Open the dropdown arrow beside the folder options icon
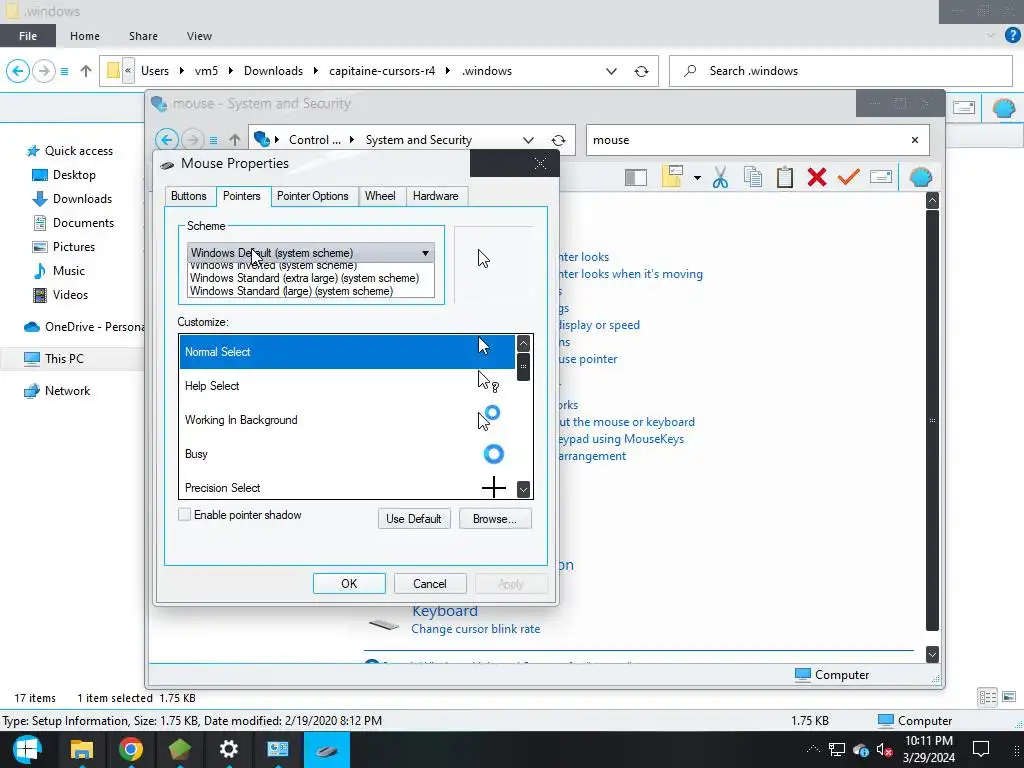 697,178
